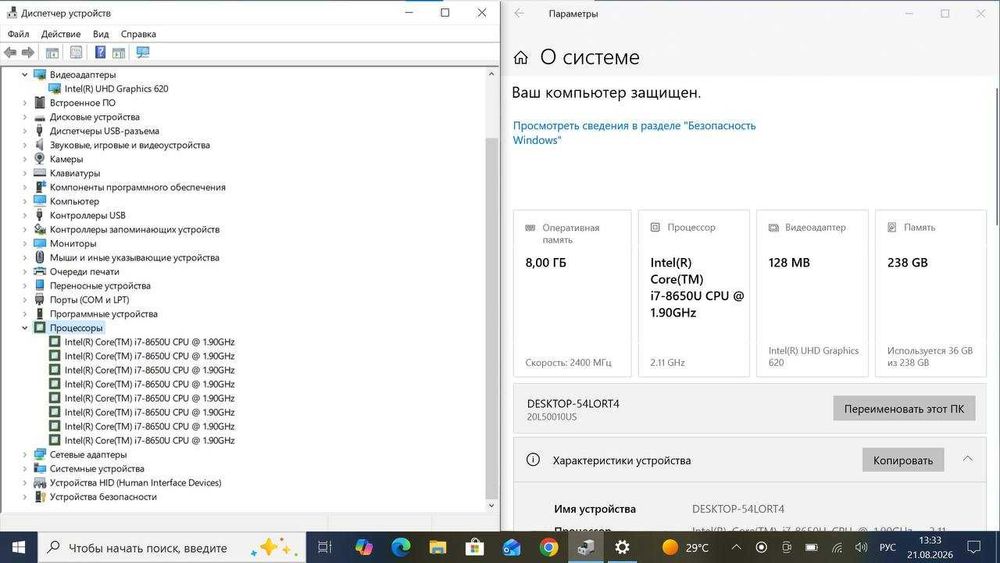
Task: Click the Камеры camera icon in device tree
Action: tap(40, 159)
